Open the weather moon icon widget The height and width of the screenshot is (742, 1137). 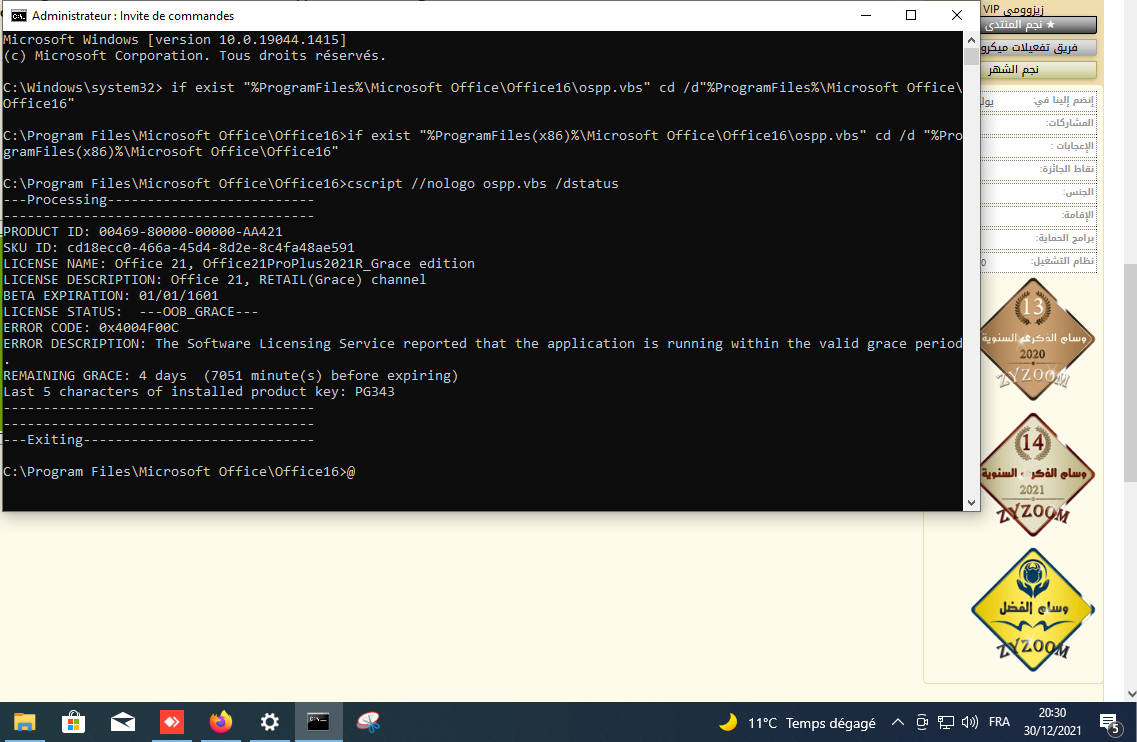(x=728, y=722)
